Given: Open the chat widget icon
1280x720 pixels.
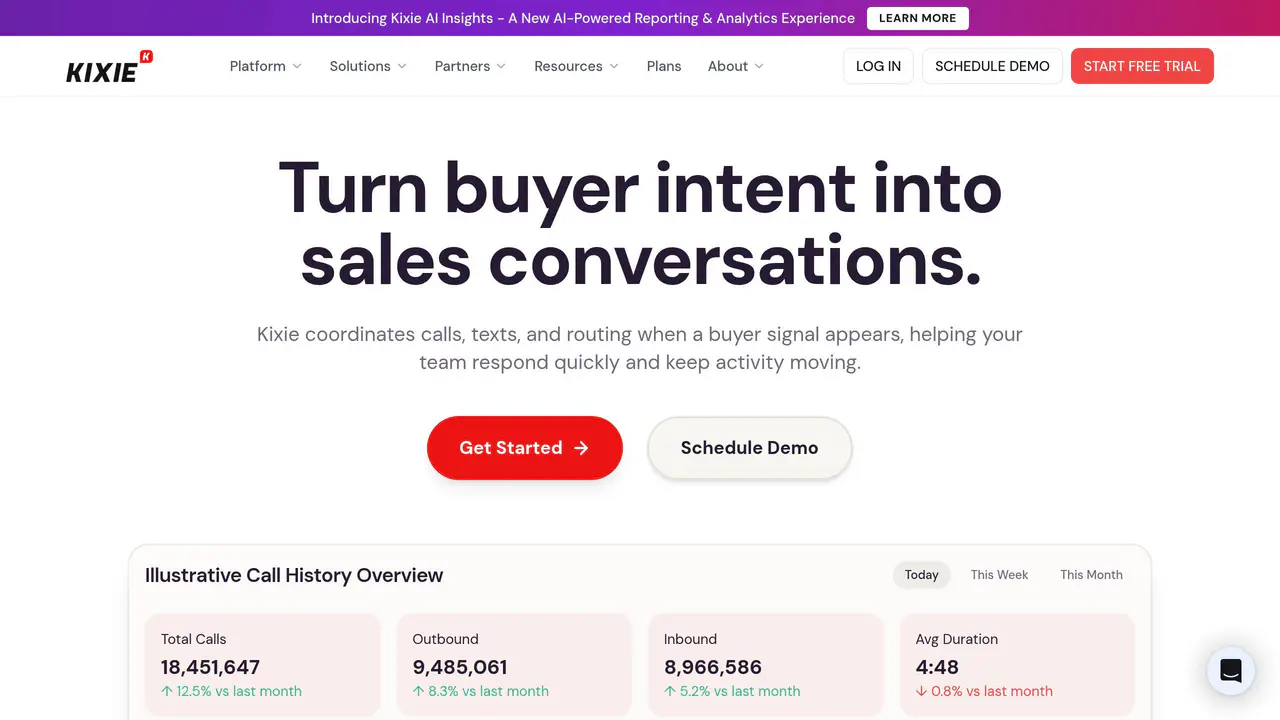Looking at the screenshot, I should pyautogui.click(x=1231, y=671).
